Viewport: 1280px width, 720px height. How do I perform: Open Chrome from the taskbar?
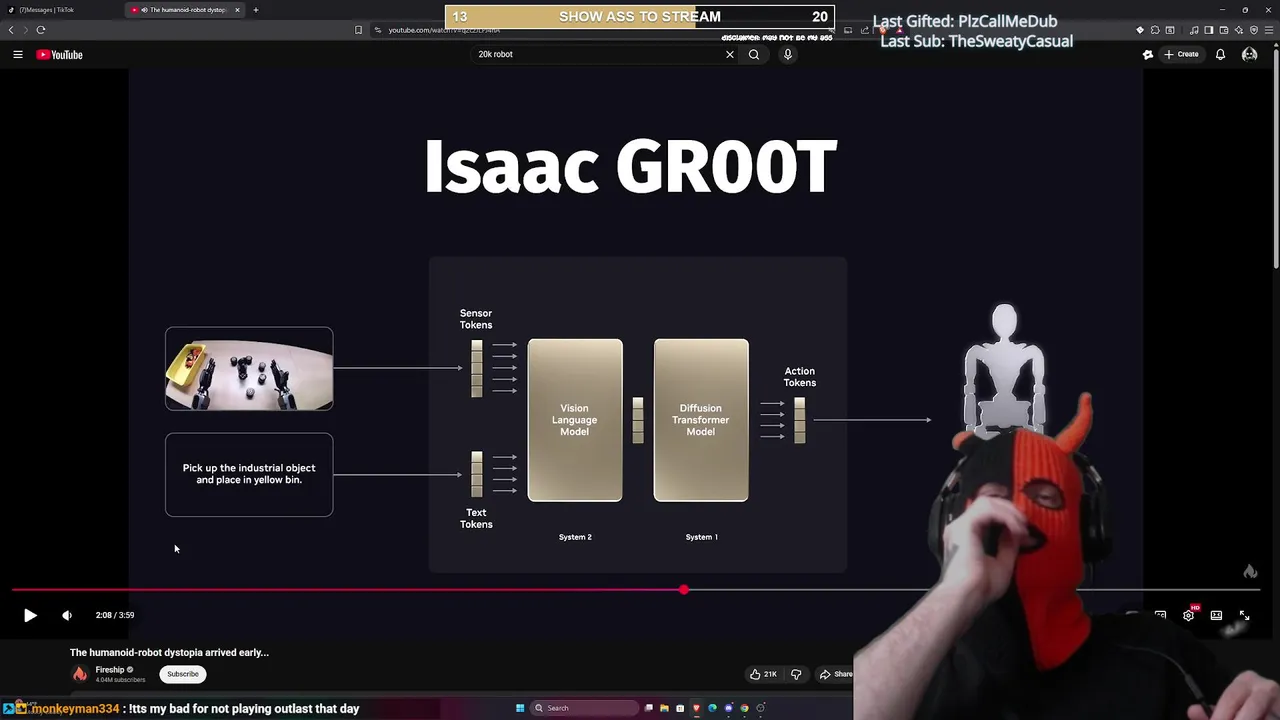click(744, 708)
